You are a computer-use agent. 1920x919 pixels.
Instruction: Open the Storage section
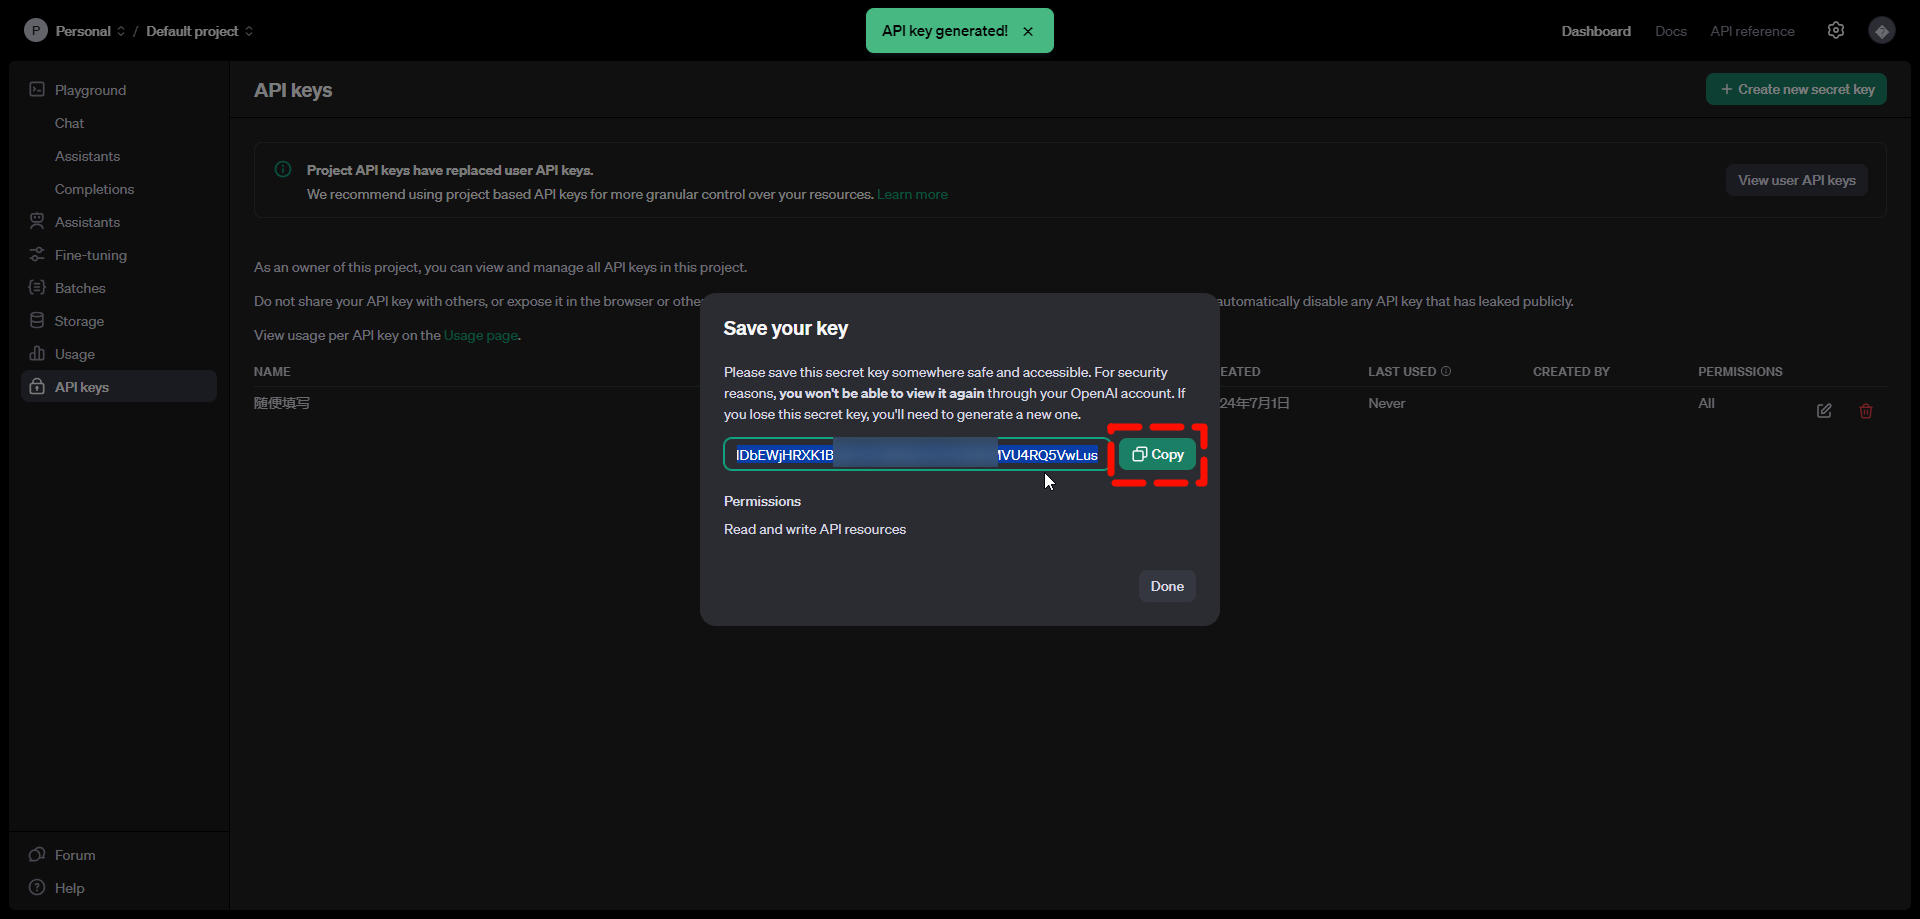coord(78,320)
